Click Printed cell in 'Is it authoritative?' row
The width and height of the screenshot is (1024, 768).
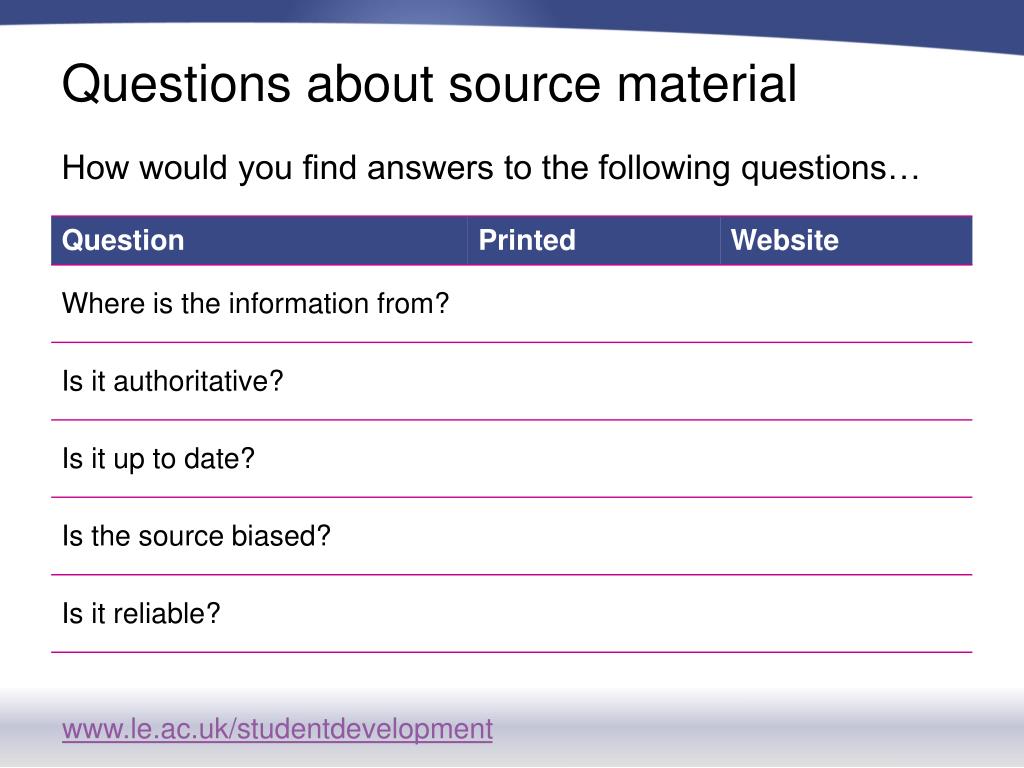pos(593,381)
